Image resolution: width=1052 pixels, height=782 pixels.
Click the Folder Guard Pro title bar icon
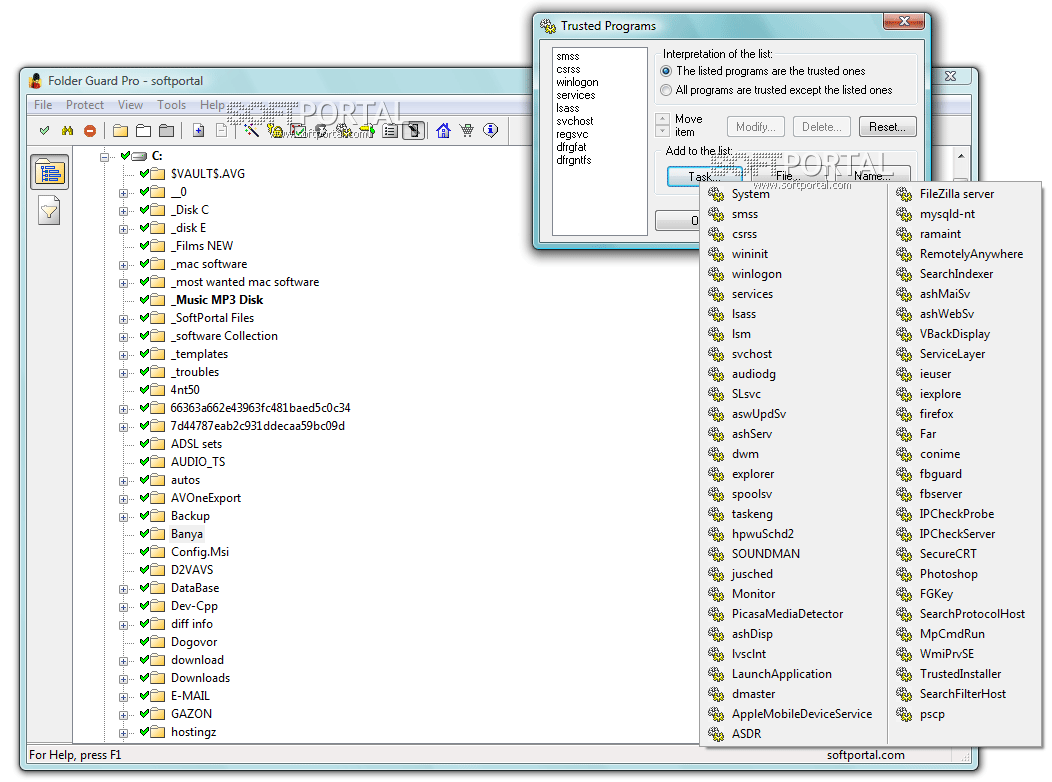pyautogui.click(x=36, y=81)
